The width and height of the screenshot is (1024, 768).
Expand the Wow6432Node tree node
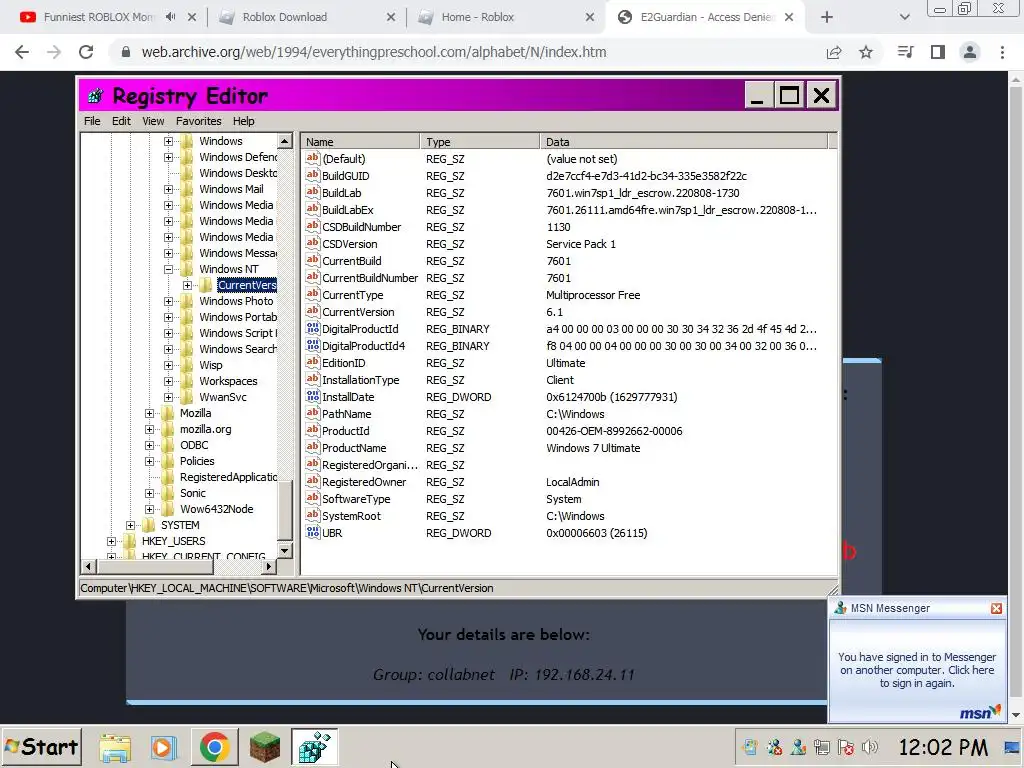pyautogui.click(x=150, y=509)
